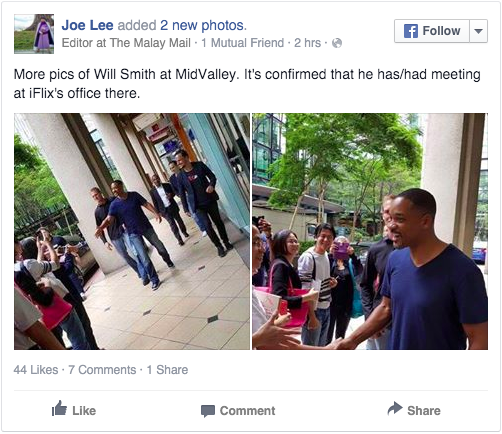Open the '1 Mutual Friend' link
The image size is (502, 434).
tap(243, 43)
